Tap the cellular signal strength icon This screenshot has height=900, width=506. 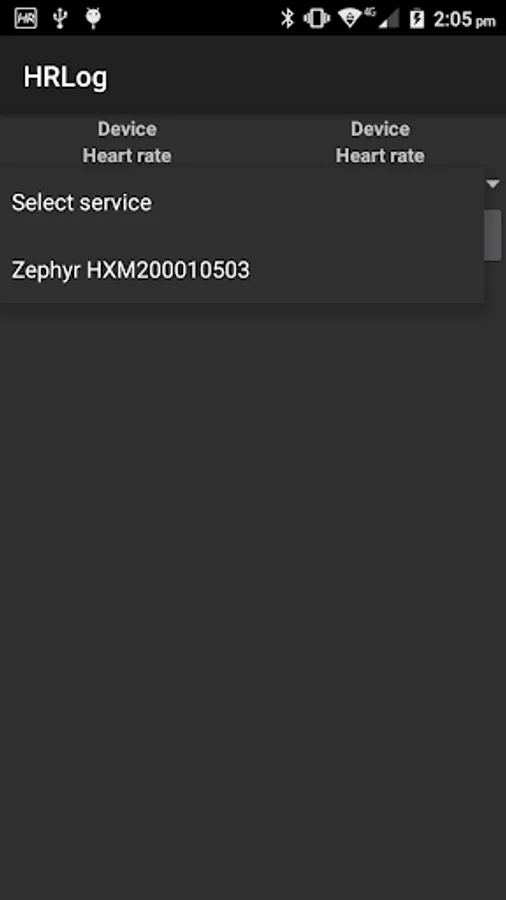click(388, 19)
